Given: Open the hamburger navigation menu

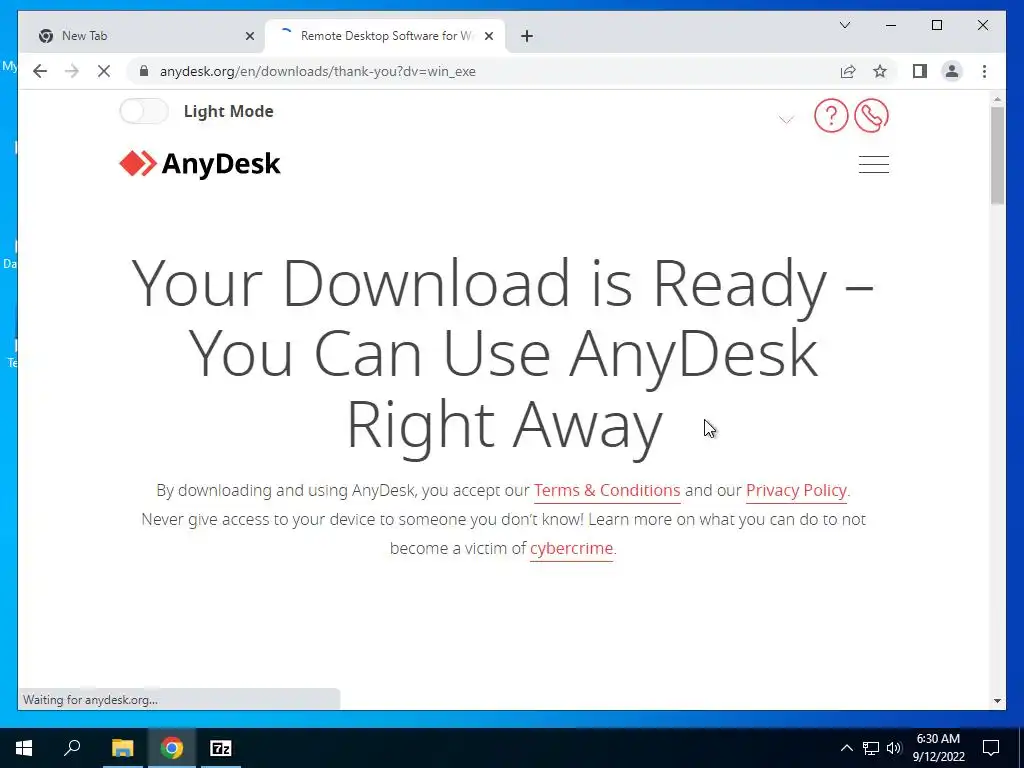Looking at the screenshot, I should (874, 164).
